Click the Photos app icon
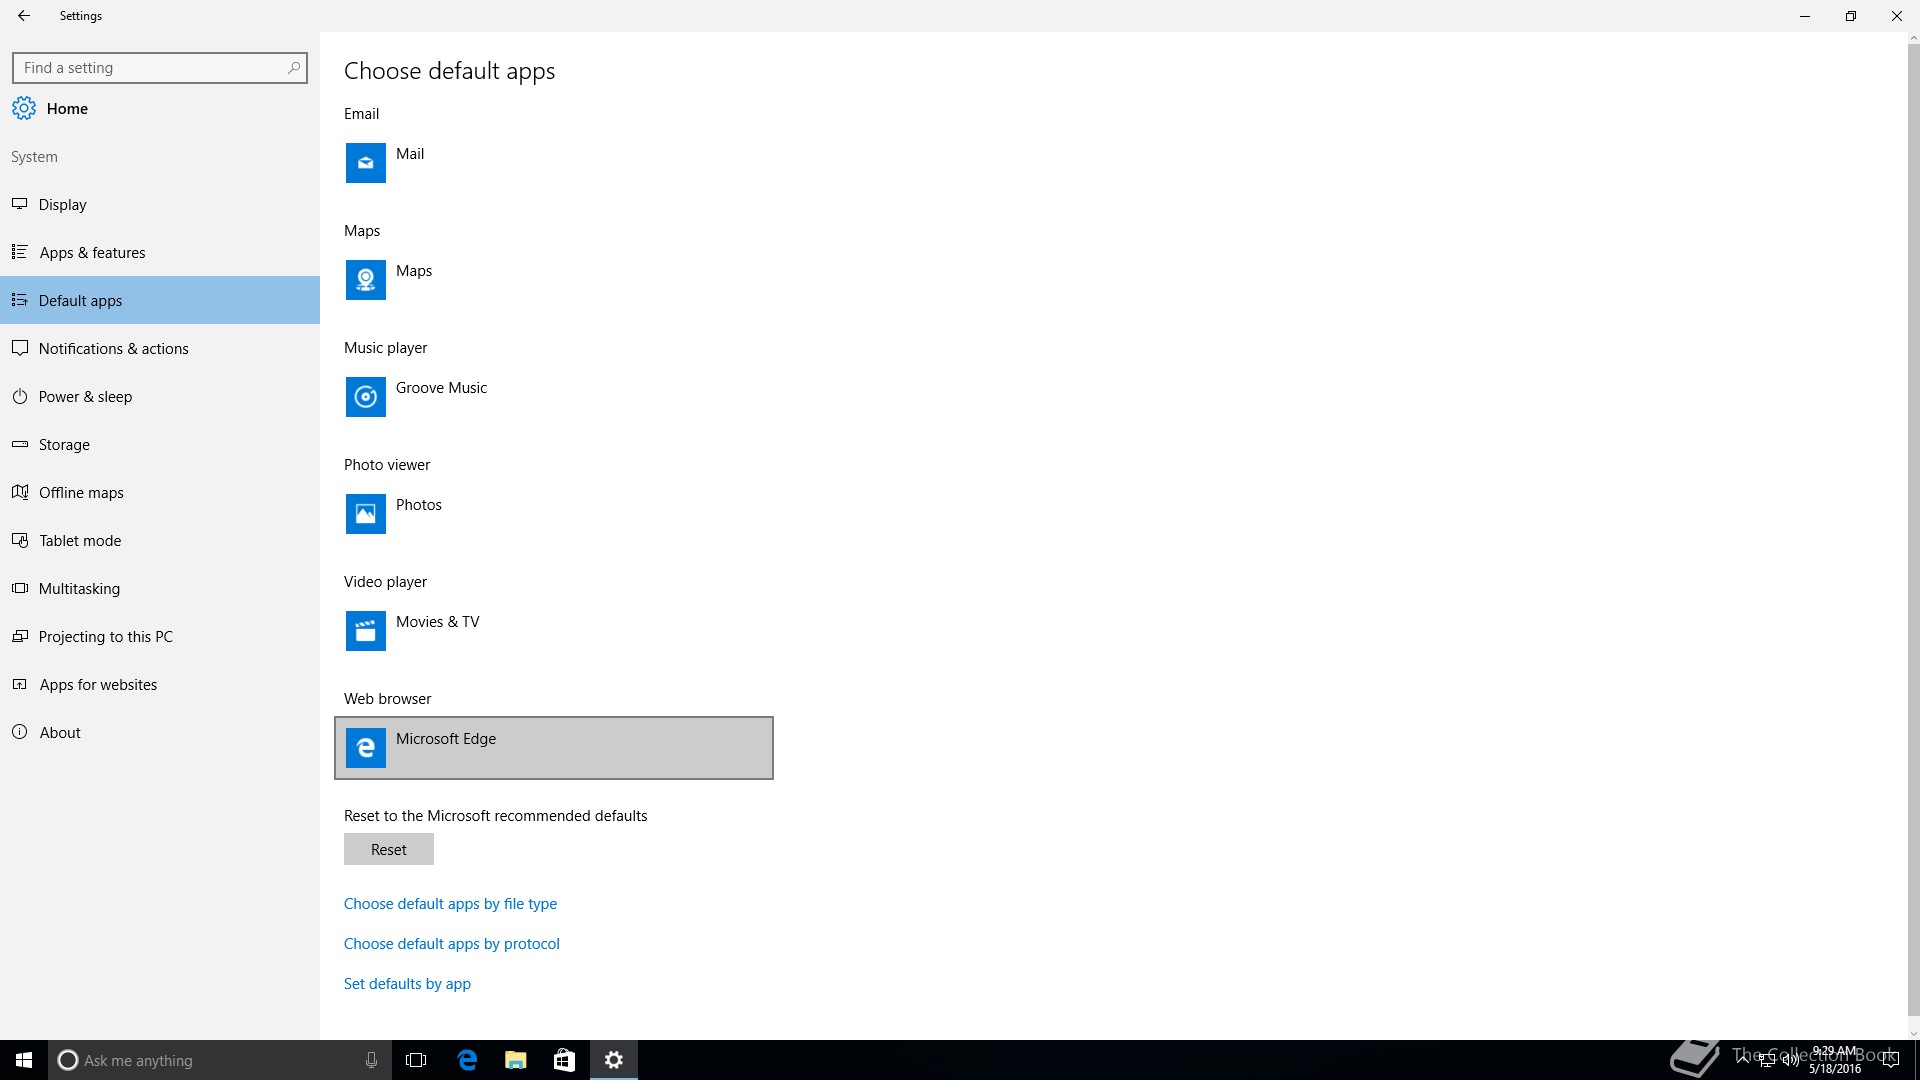This screenshot has height=1080, width=1920. [366, 514]
